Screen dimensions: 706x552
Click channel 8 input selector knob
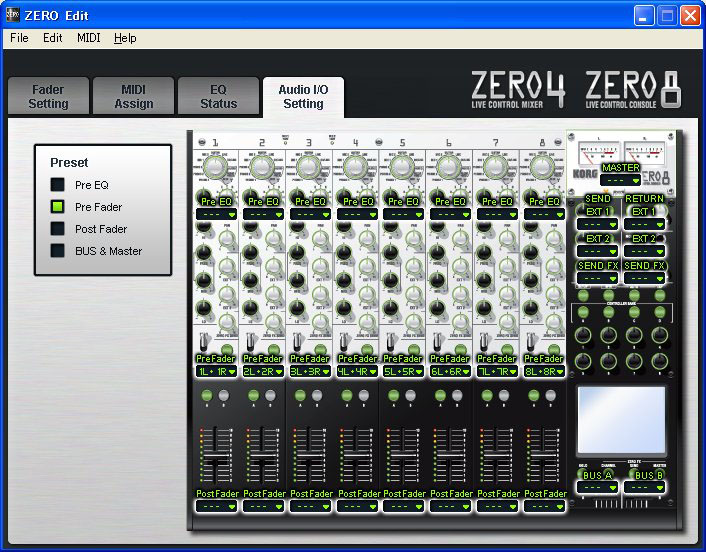pyautogui.click(x=542, y=167)
